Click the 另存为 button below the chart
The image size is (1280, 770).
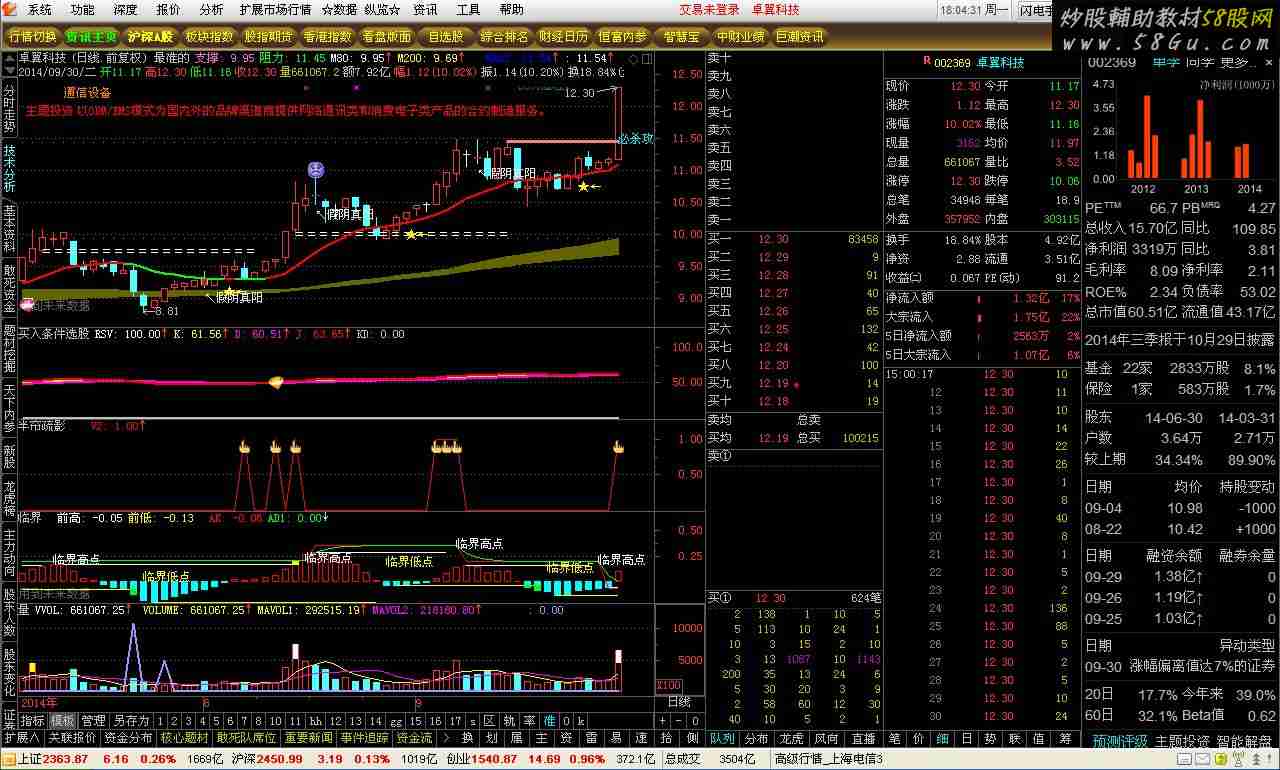[x=131, y=720]
